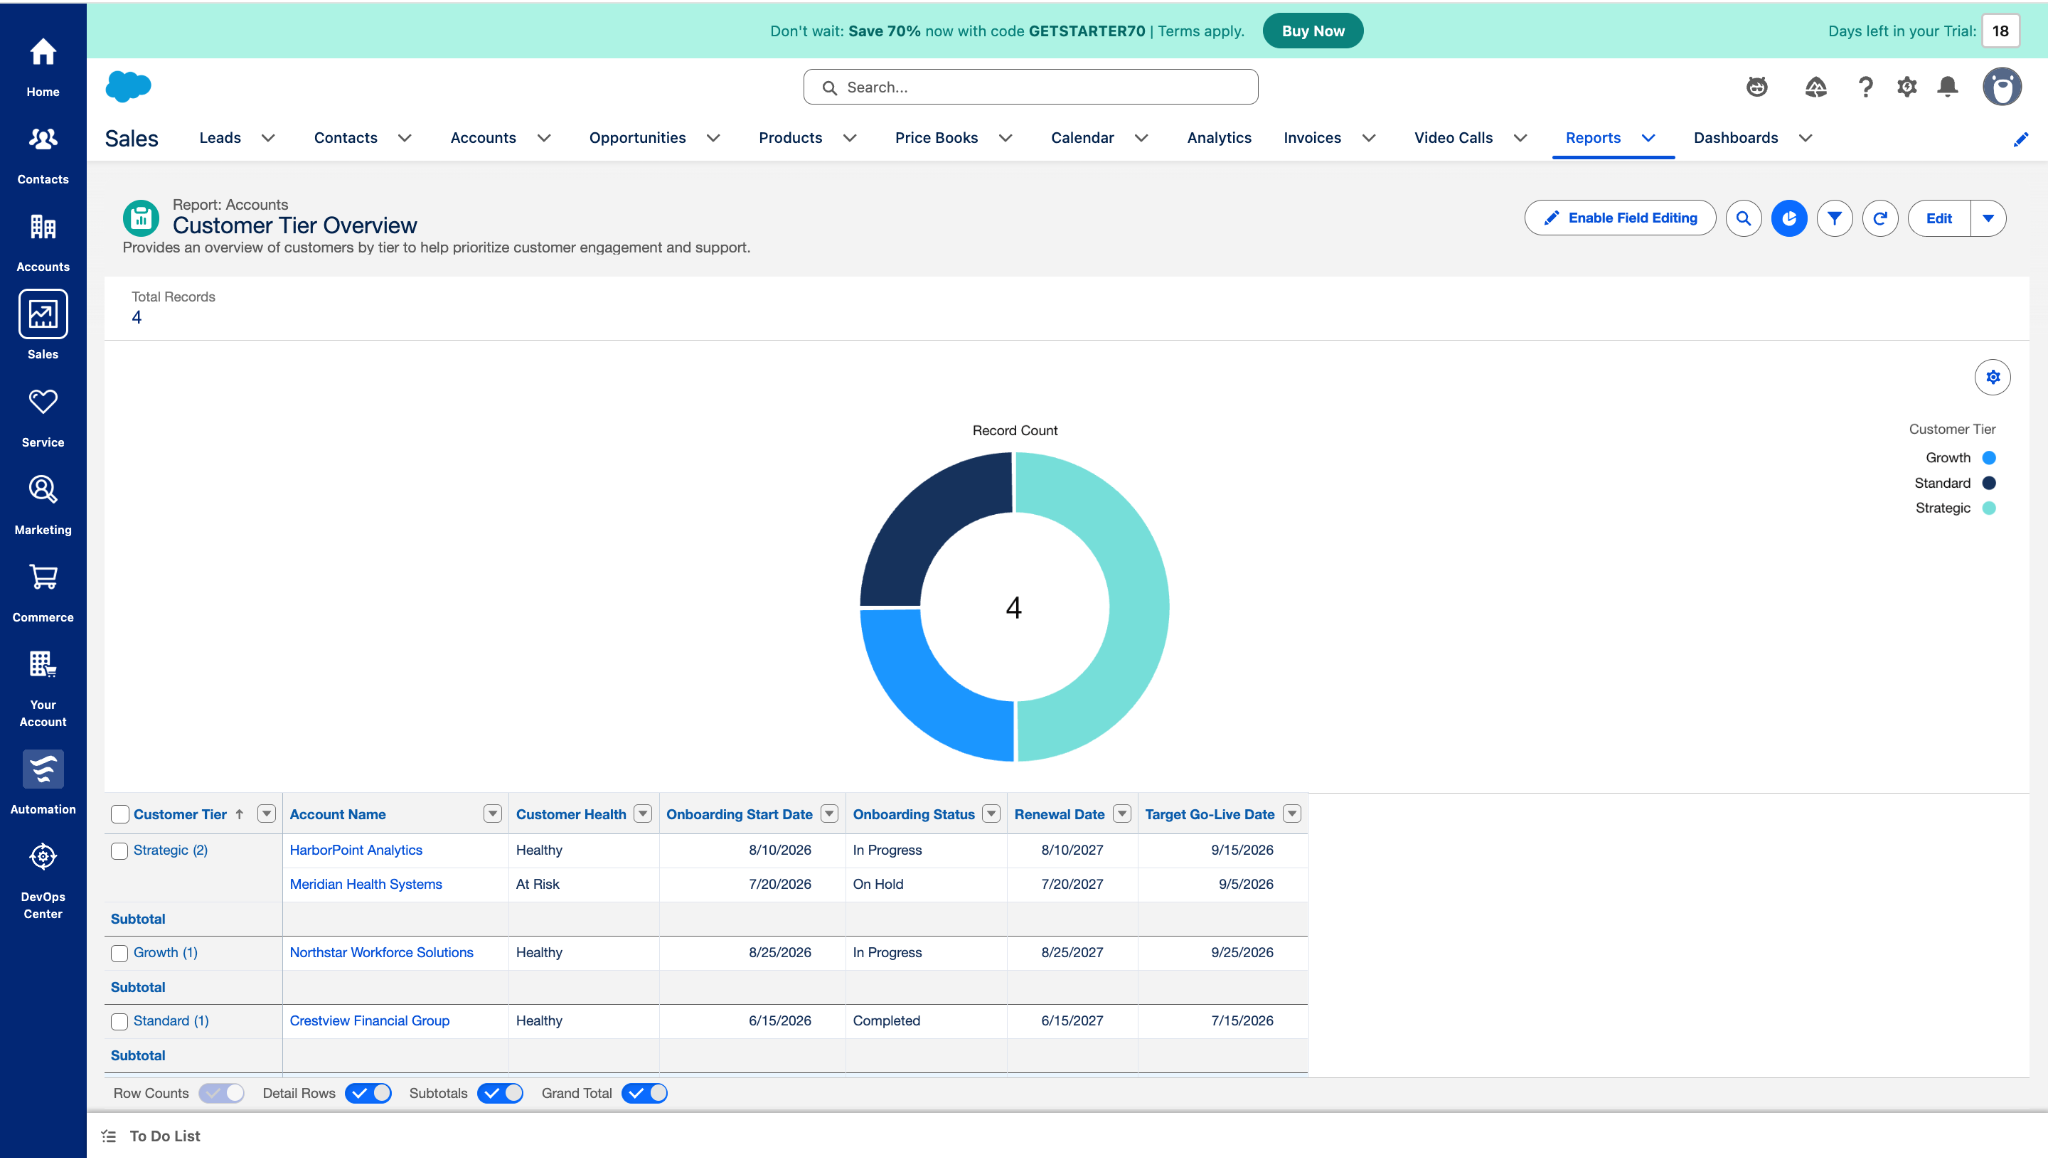The height and width of the screenshot is (1158, 2048).
Task: Open the Analytics tab
Action: (x=1219, y=138)
